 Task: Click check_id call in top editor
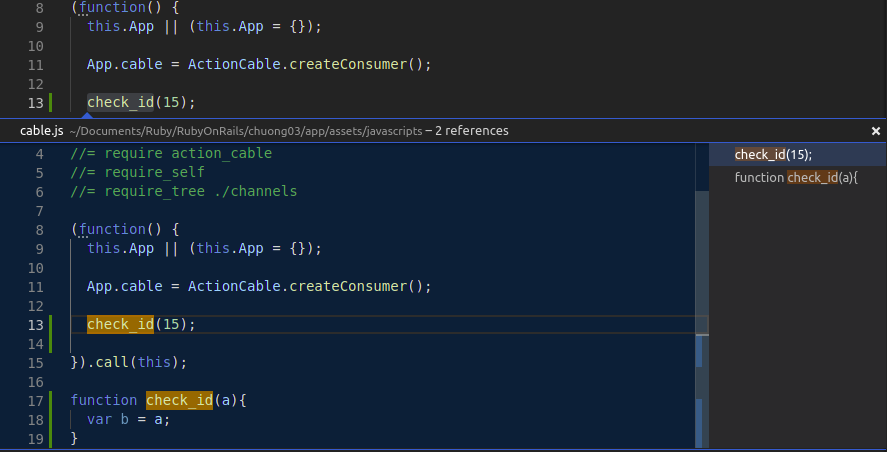[x=120, y=102]
